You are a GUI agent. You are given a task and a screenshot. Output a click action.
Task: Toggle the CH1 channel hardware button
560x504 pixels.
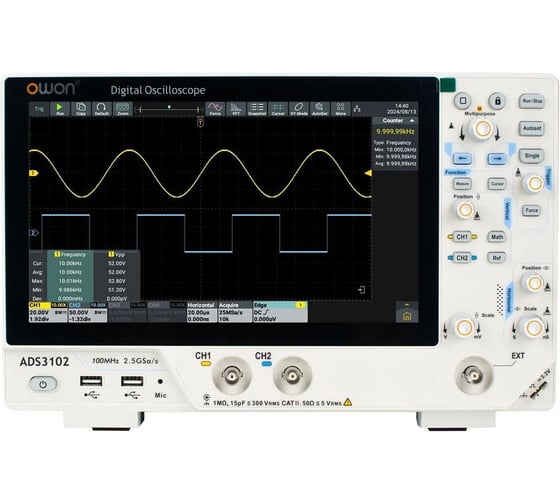[462, 237]
